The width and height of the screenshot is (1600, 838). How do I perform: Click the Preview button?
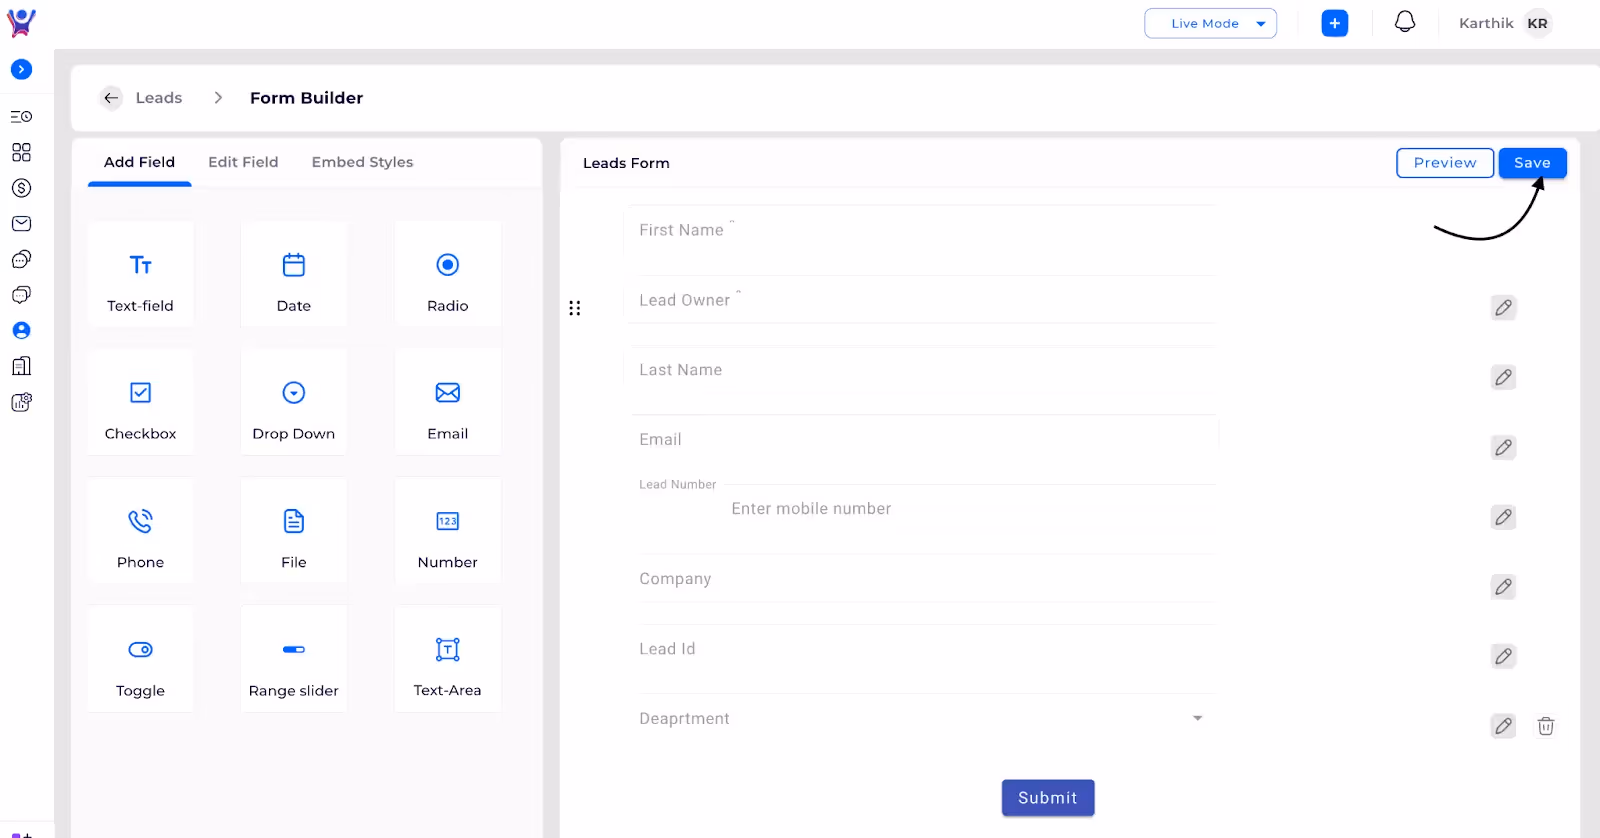(x=1445, y=163)
